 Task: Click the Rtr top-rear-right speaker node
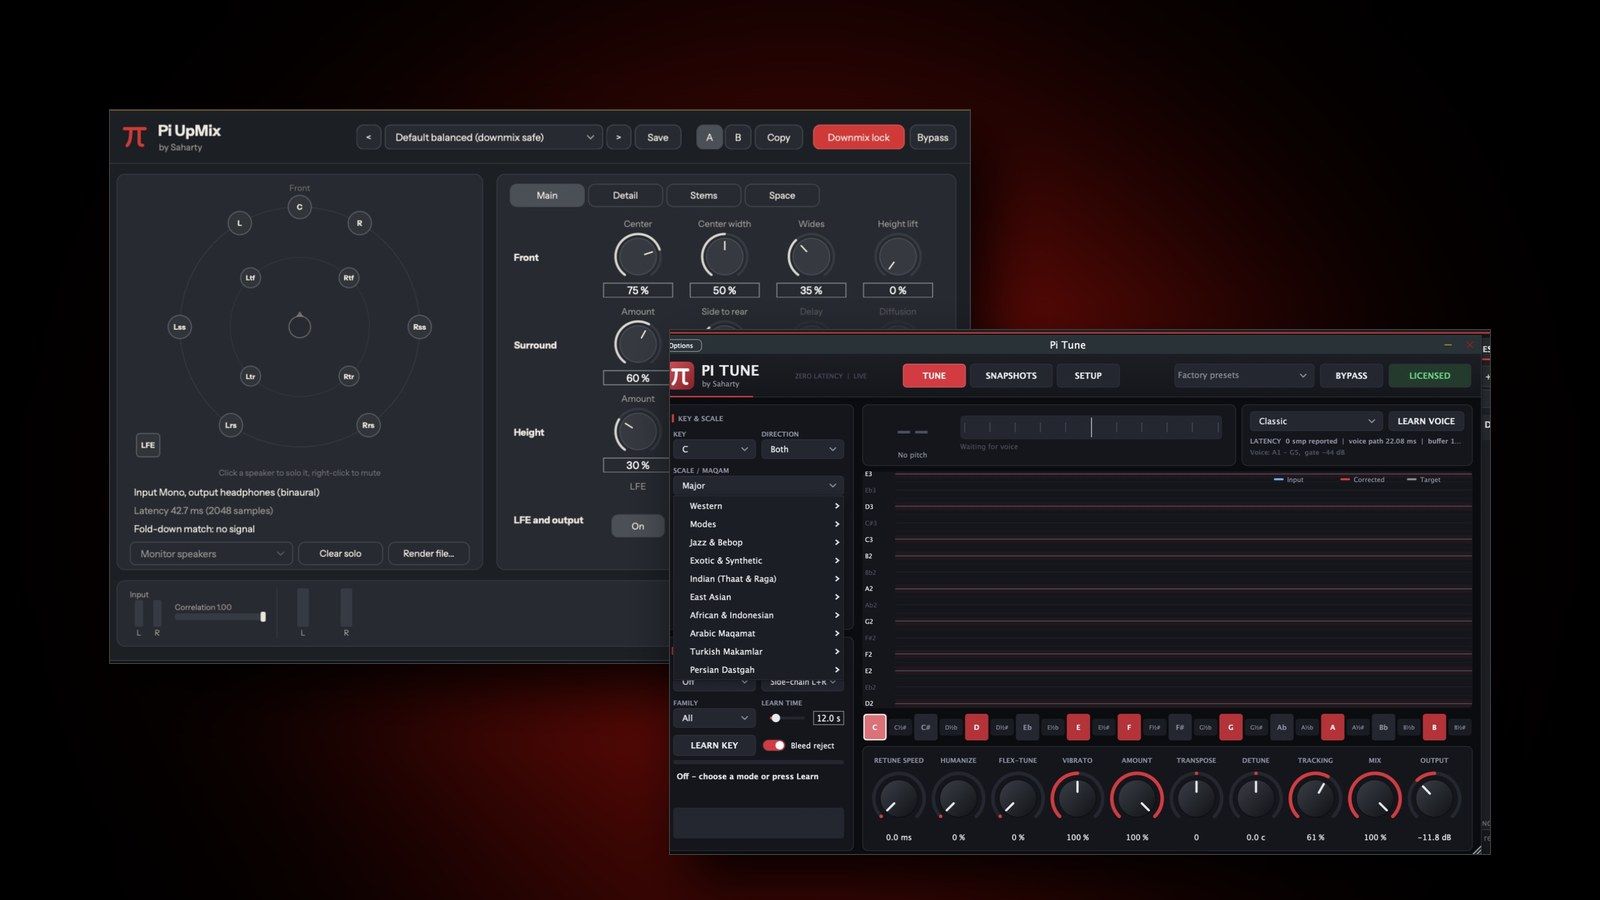[348, 376]
